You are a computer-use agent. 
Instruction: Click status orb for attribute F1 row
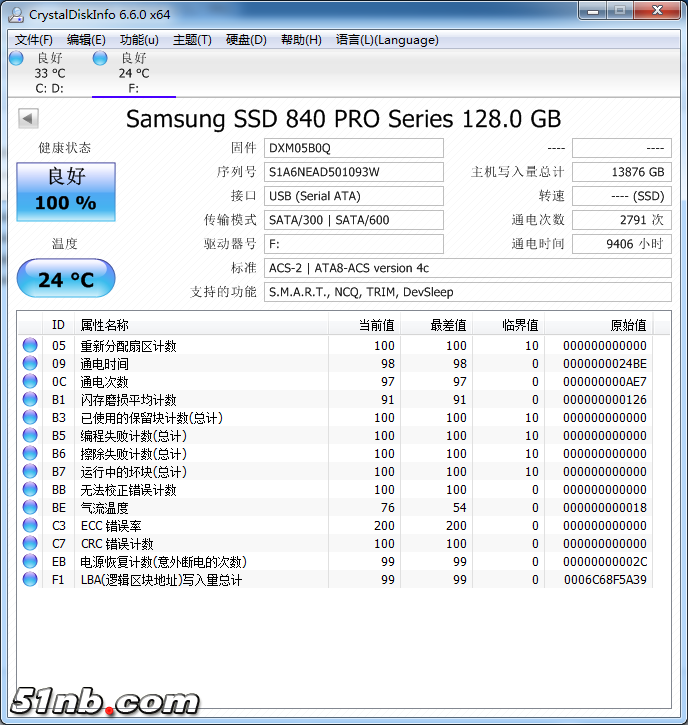tap(30, 580)
